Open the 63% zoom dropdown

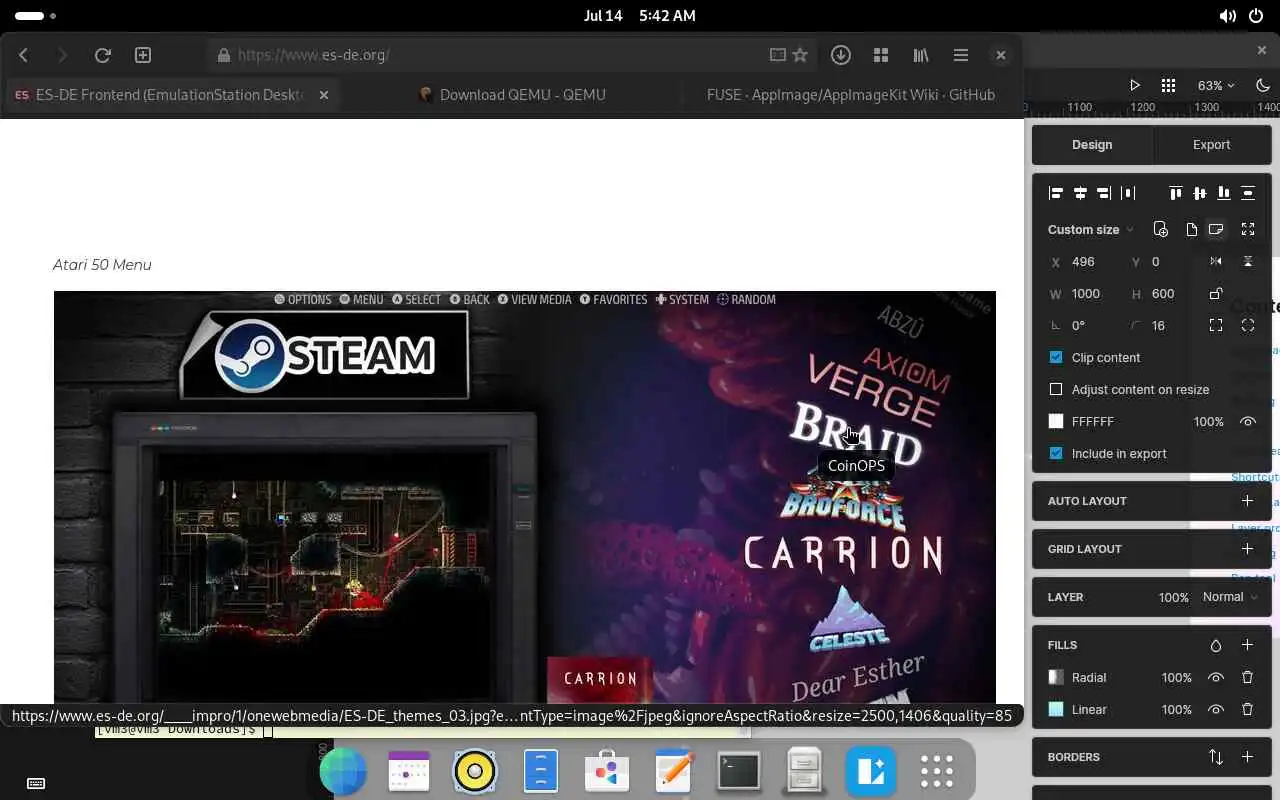(1215, 85)
